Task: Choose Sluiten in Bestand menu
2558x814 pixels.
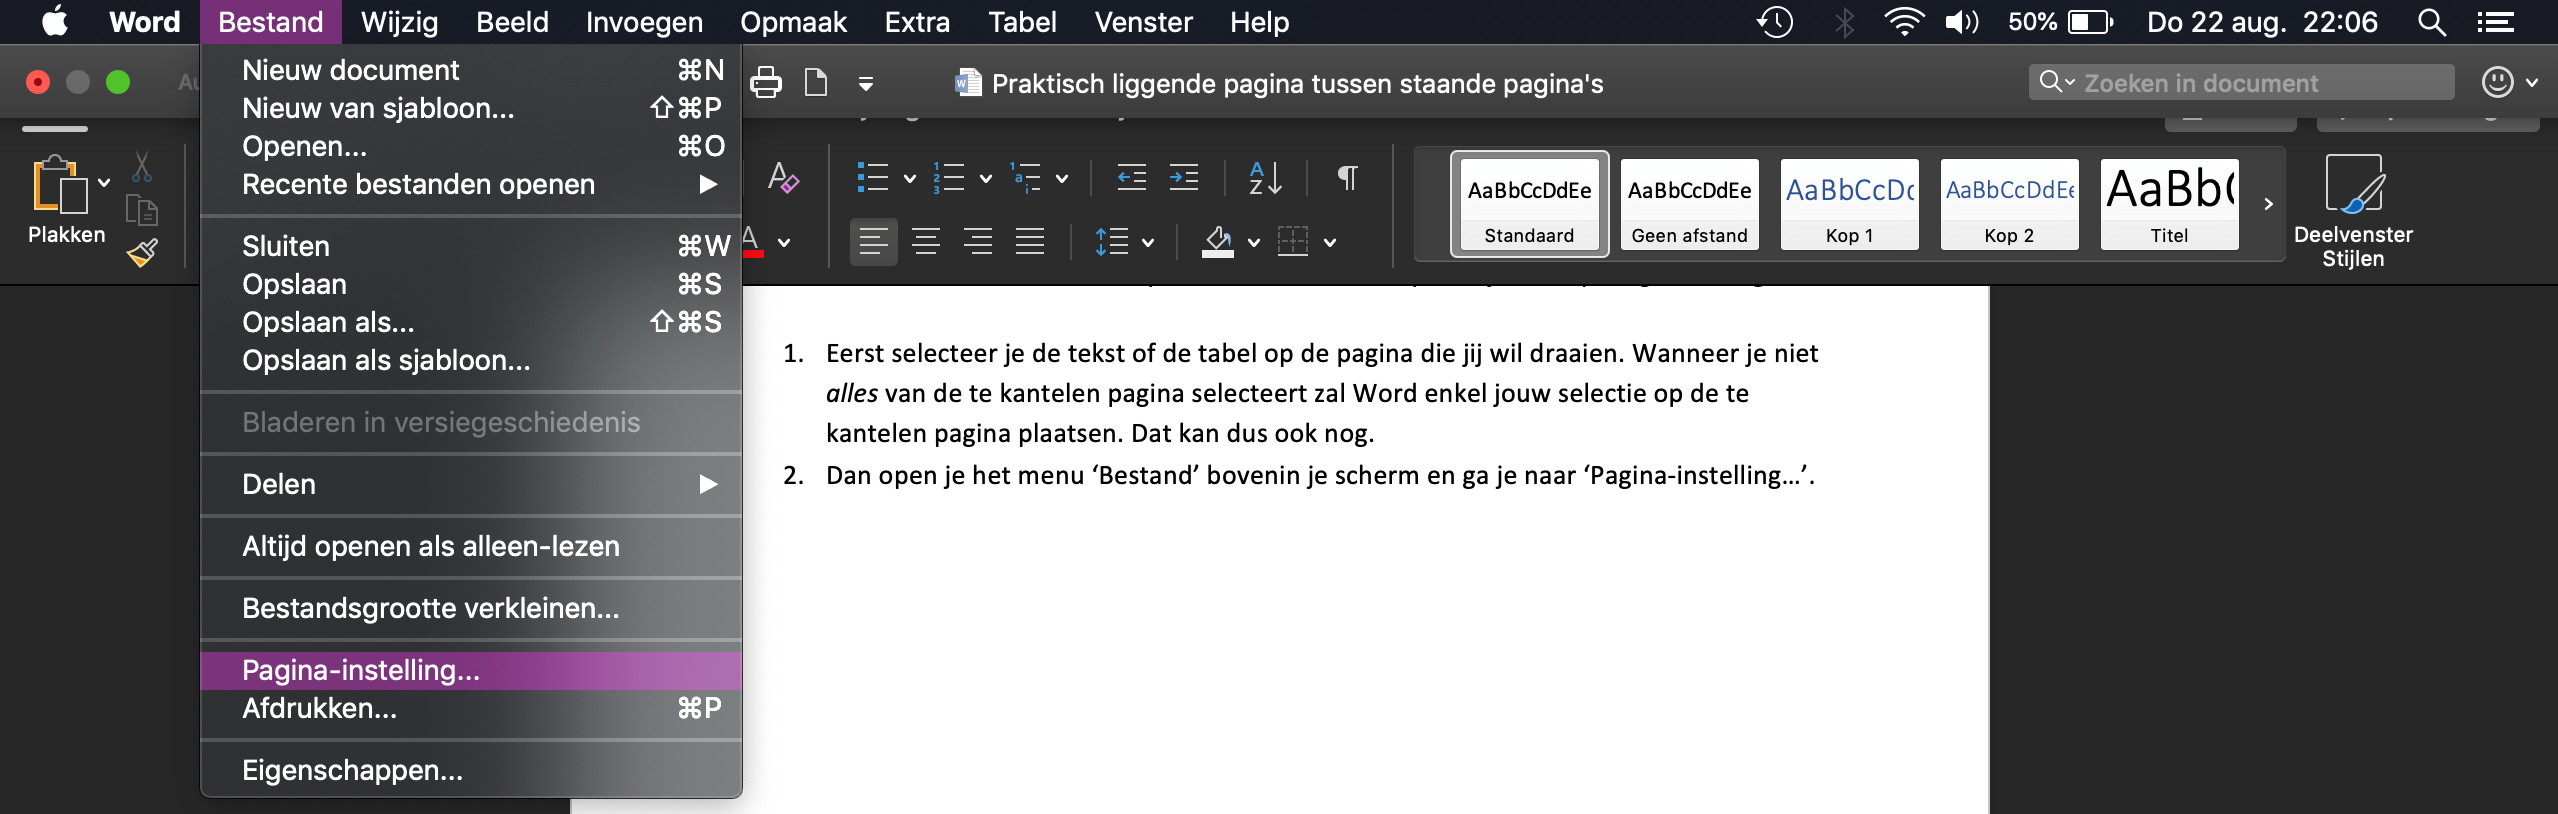Action: (x=471, y=246)
